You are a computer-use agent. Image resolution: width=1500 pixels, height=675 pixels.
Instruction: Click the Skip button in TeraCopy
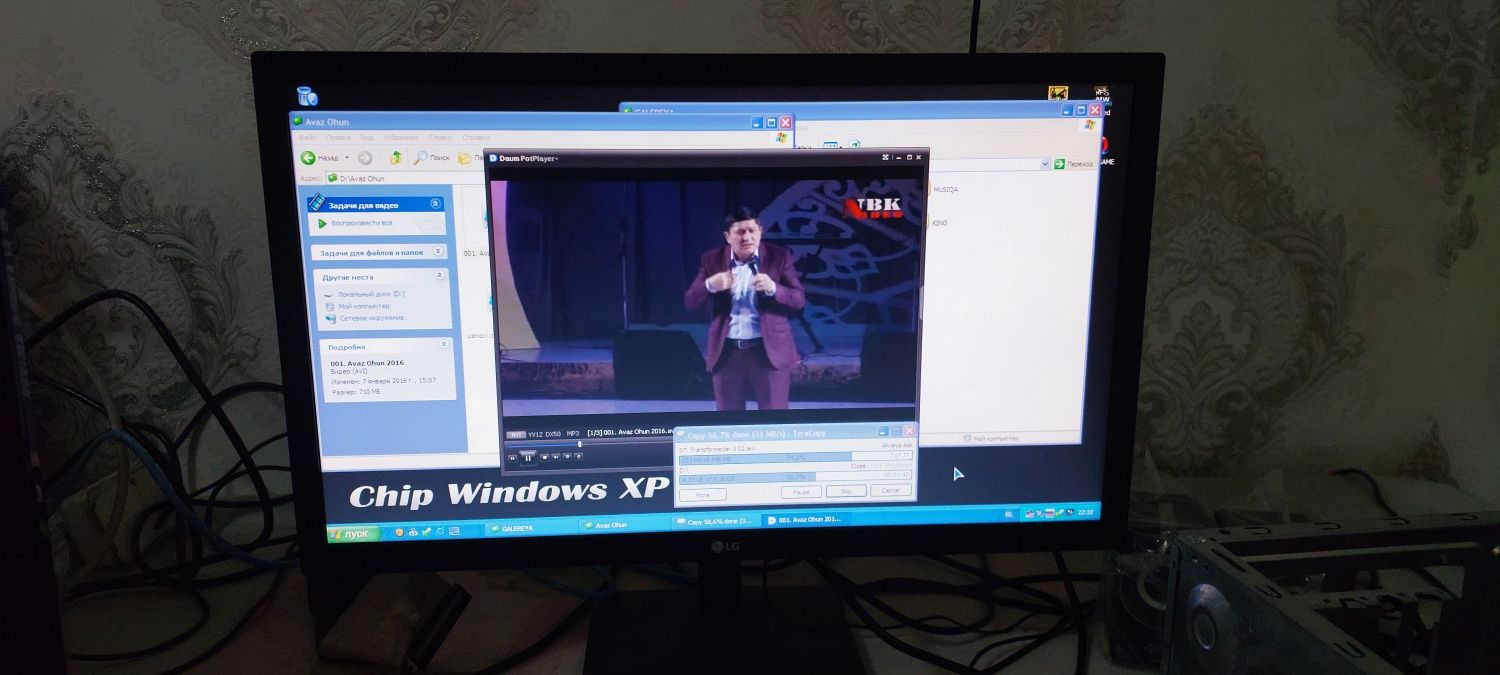(x=846, y=491)
